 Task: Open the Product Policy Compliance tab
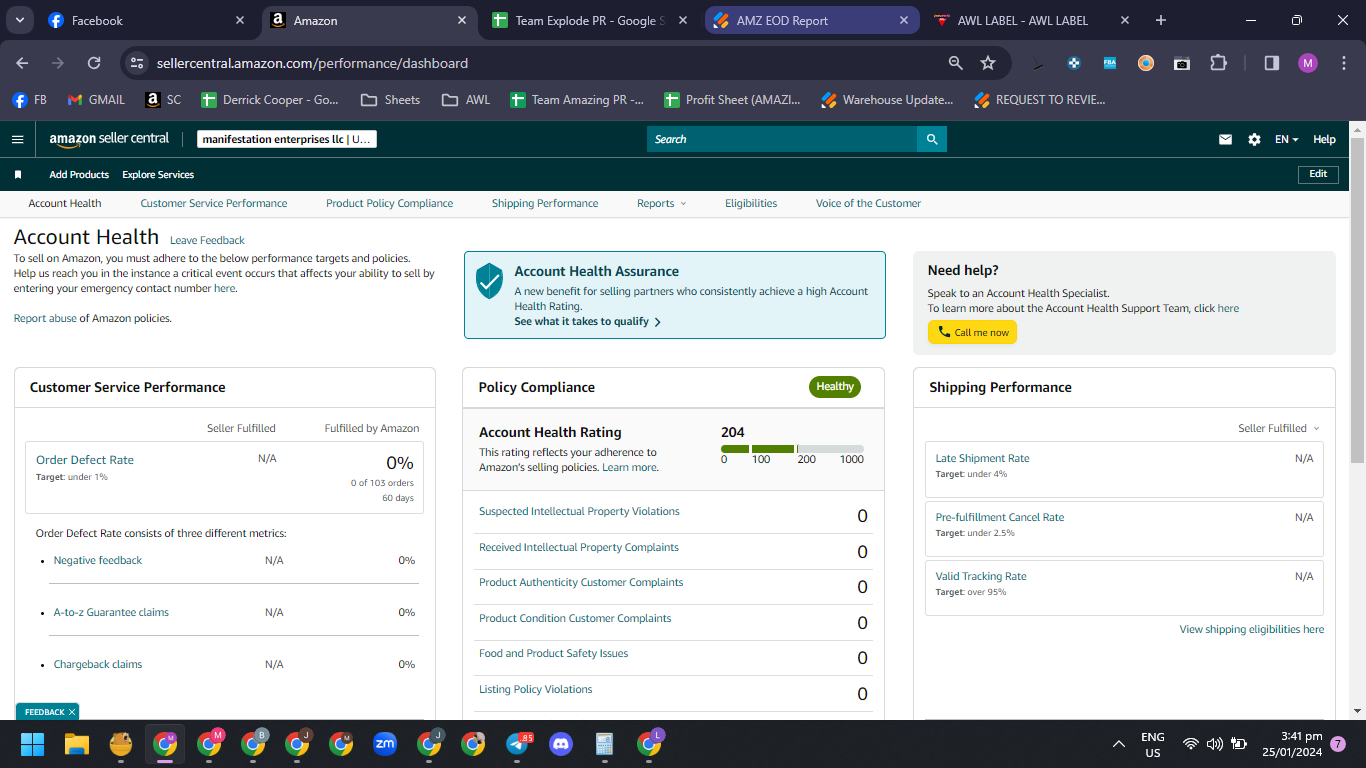[x=389, y=203]
